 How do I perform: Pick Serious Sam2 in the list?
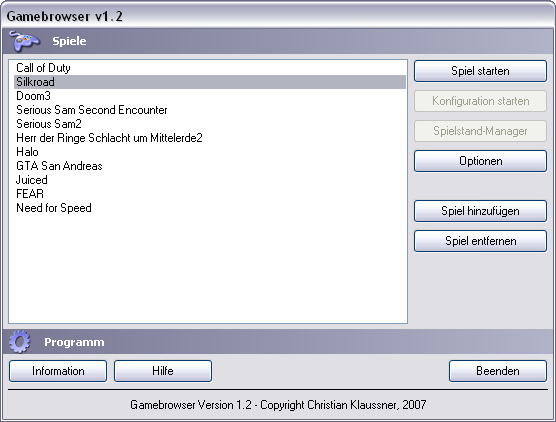(210, 124)
